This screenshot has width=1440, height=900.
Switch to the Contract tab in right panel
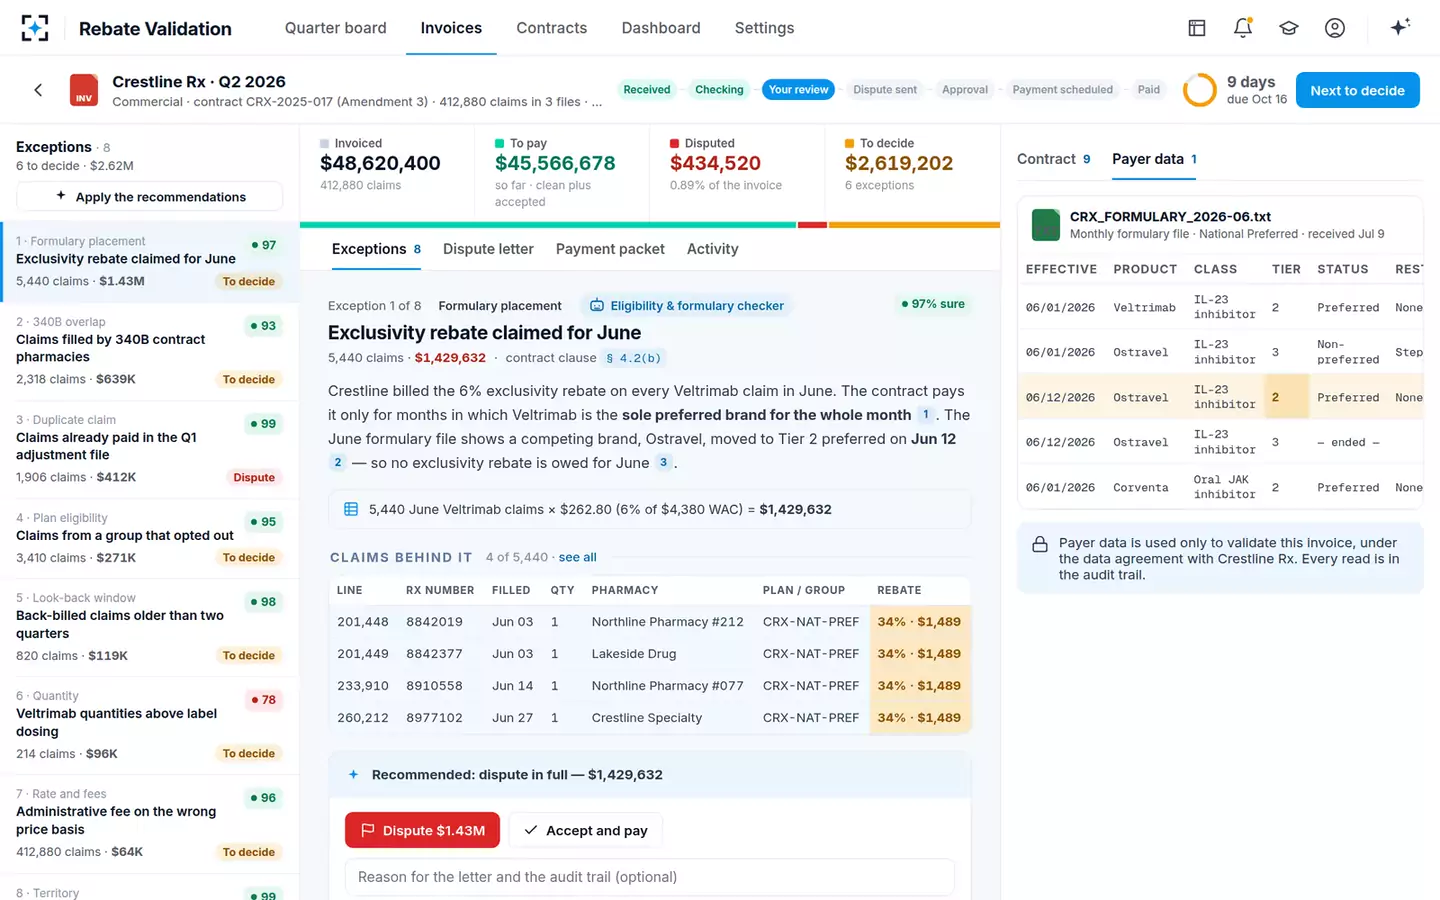[1054, 159]
